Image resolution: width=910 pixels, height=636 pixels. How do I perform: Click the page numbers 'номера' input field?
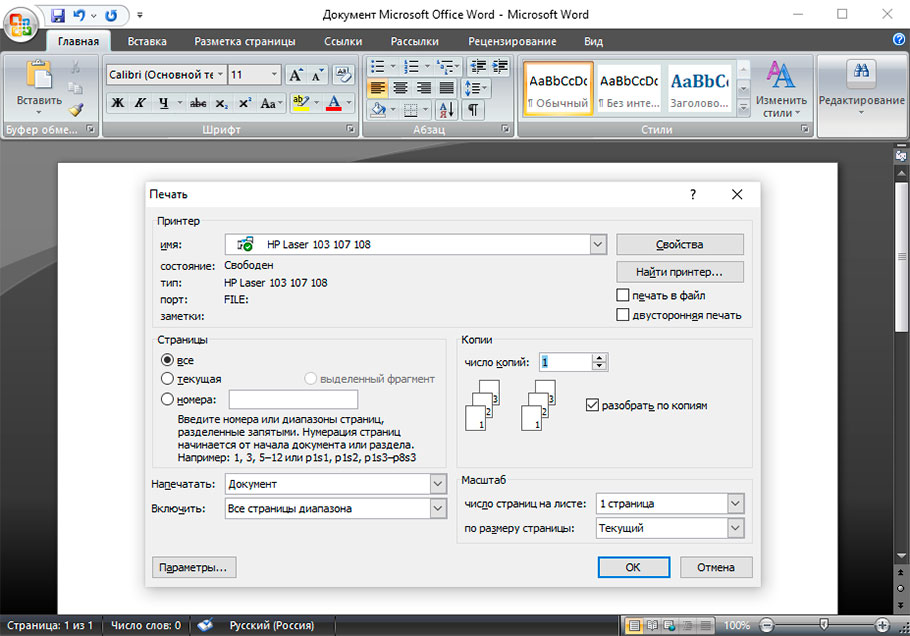(x=293, y=400)
